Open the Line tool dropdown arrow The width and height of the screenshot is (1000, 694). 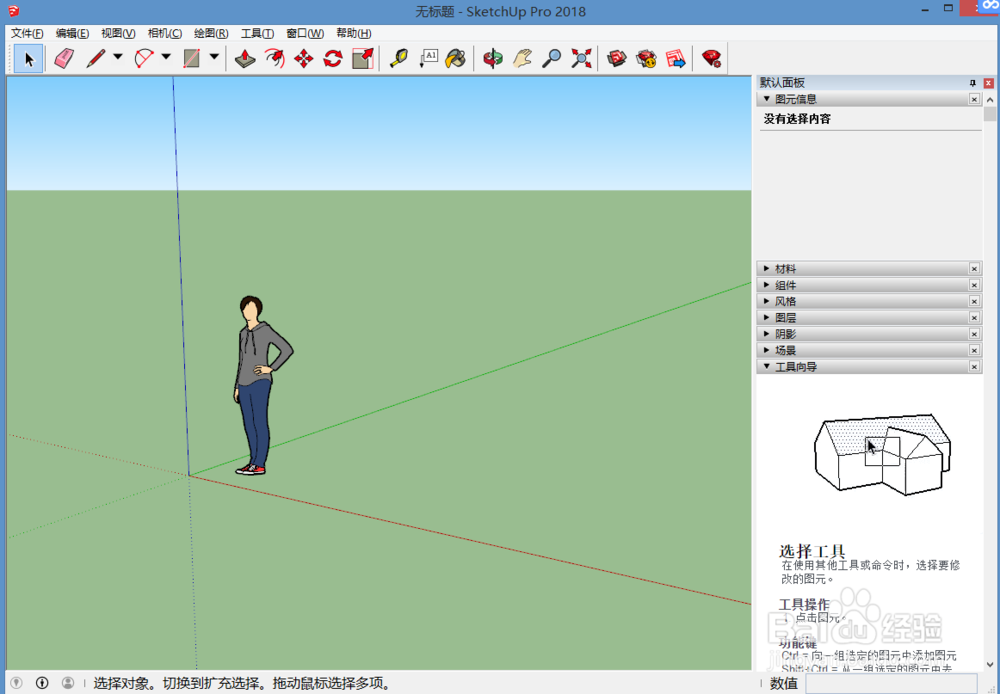(x=118, y=57)
